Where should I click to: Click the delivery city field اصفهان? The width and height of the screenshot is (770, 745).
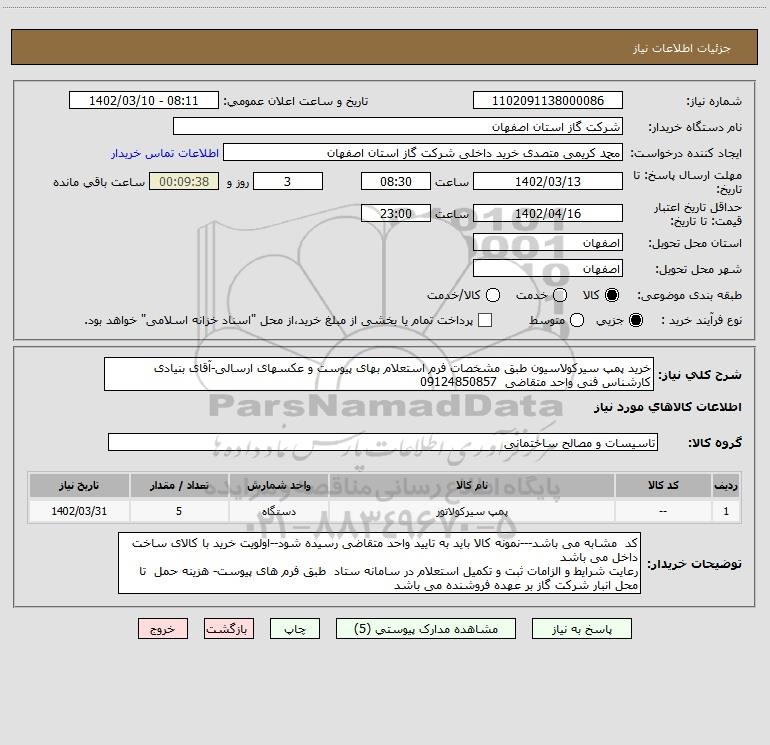click(x=548, y=269)
